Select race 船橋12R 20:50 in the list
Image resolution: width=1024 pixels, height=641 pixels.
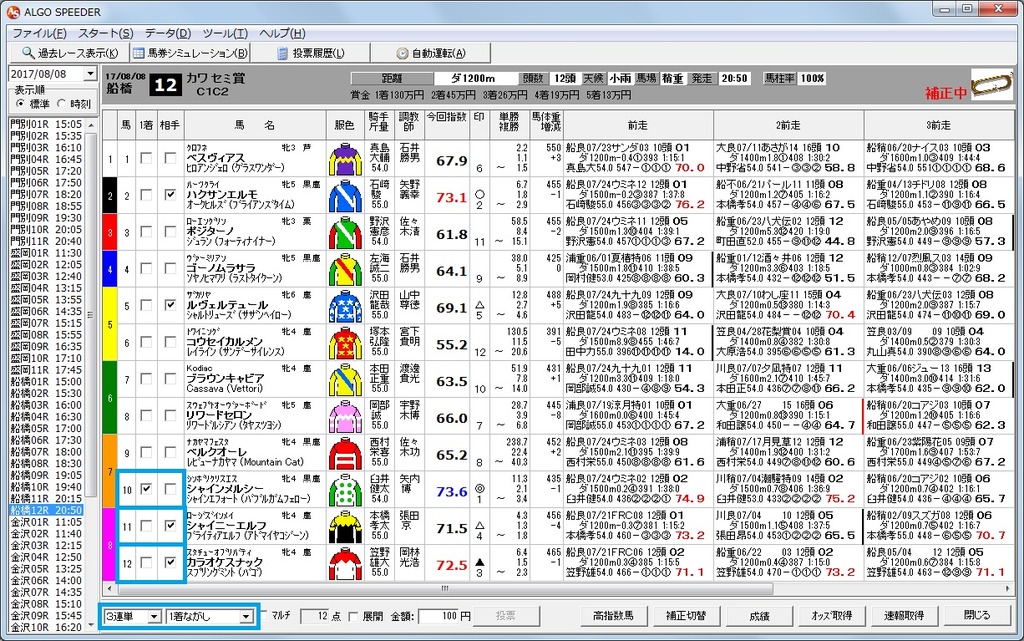[46, 510]
